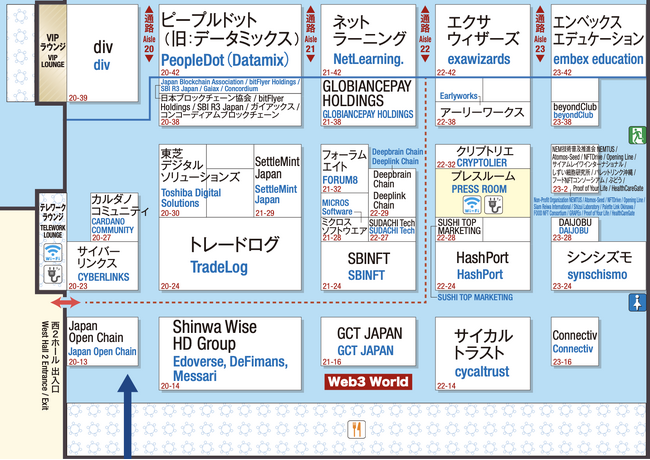Select the Japan Blockchain Association booth 20-38
Viewport: 650px width, 460px height.
click(230, 102)
